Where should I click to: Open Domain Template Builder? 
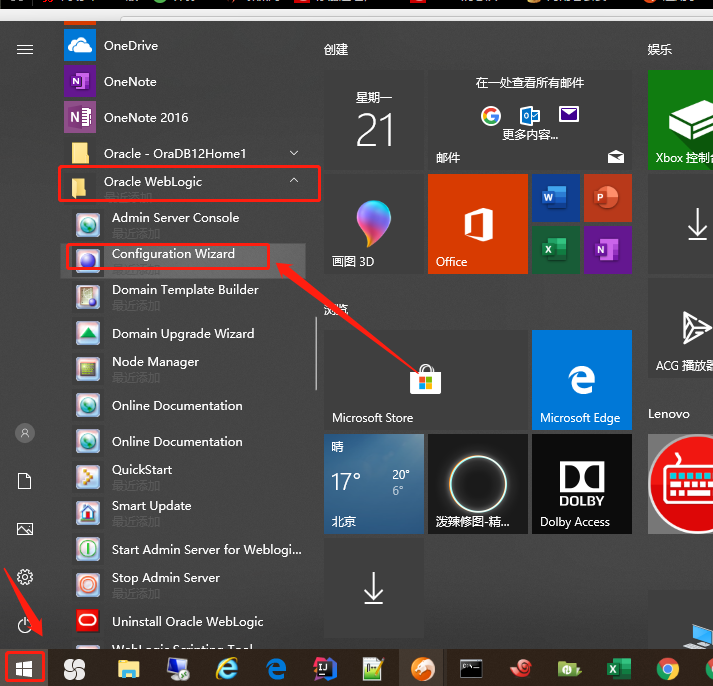click(182, 296)
